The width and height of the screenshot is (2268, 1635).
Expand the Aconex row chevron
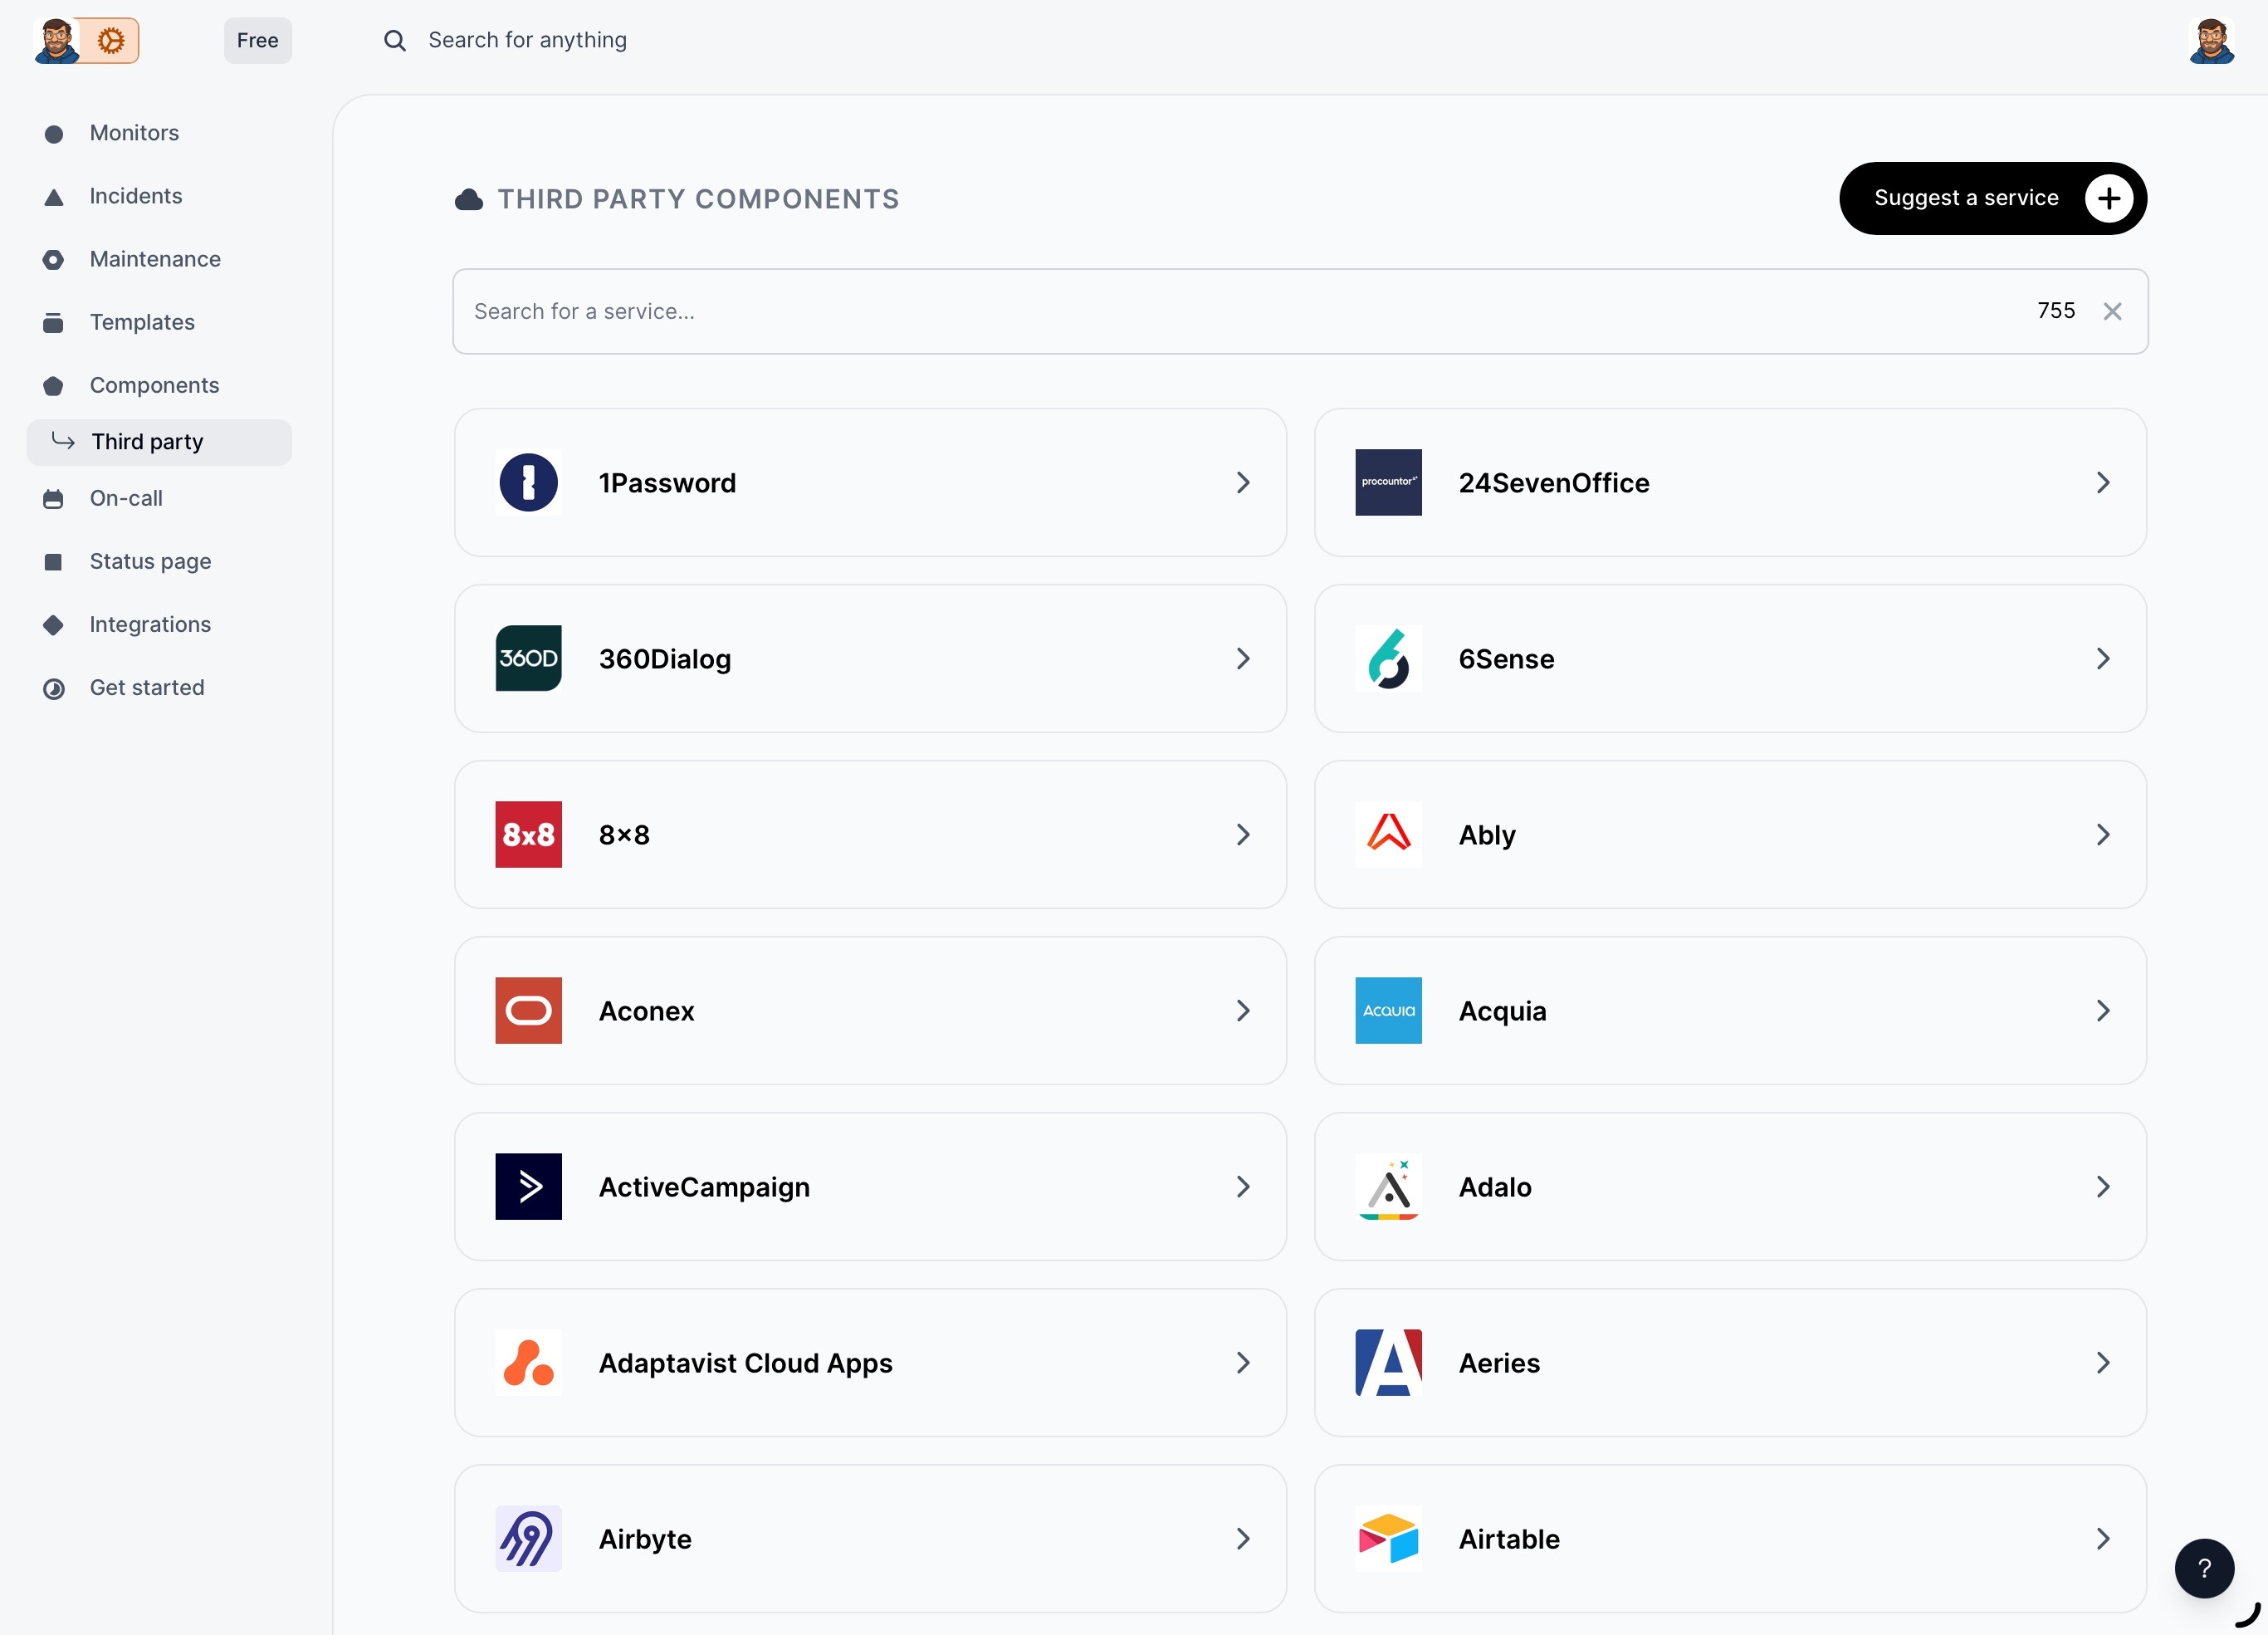point(1242,1010)
